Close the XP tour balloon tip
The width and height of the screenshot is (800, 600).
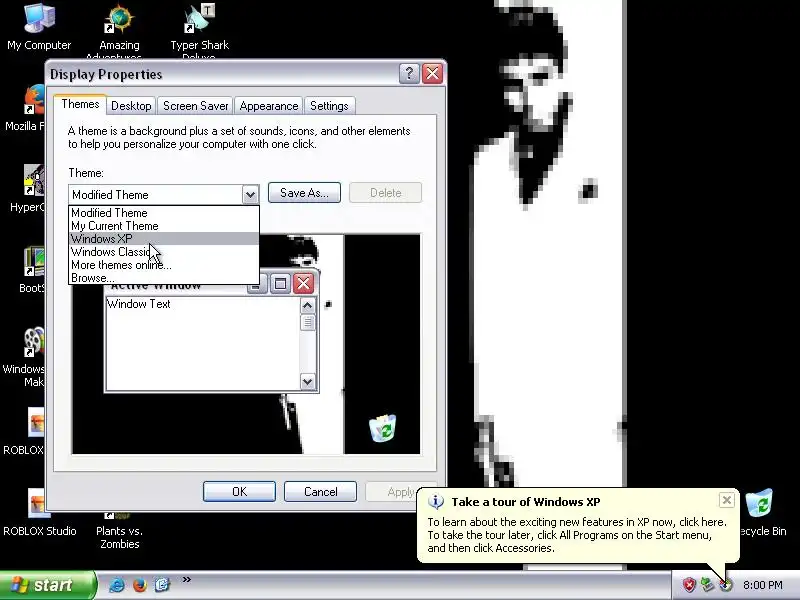[x=727, y=500]
